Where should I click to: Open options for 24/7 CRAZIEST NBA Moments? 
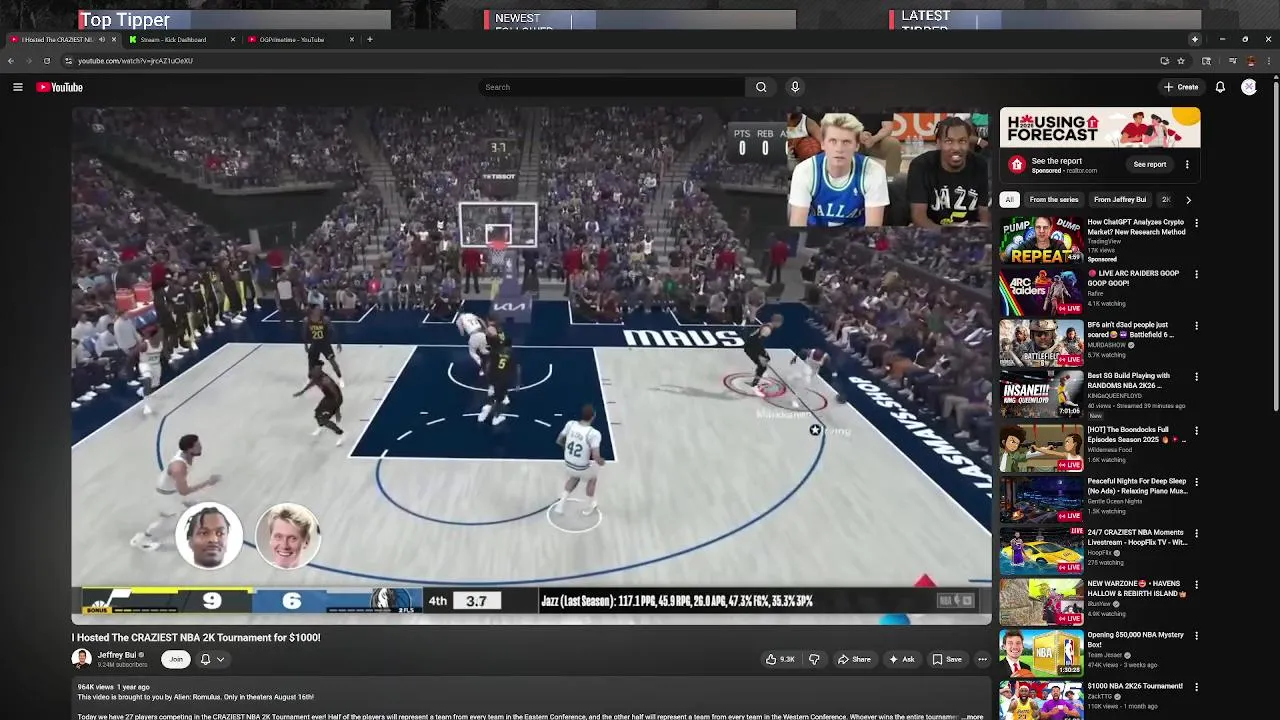click(x=1196, y=533)
